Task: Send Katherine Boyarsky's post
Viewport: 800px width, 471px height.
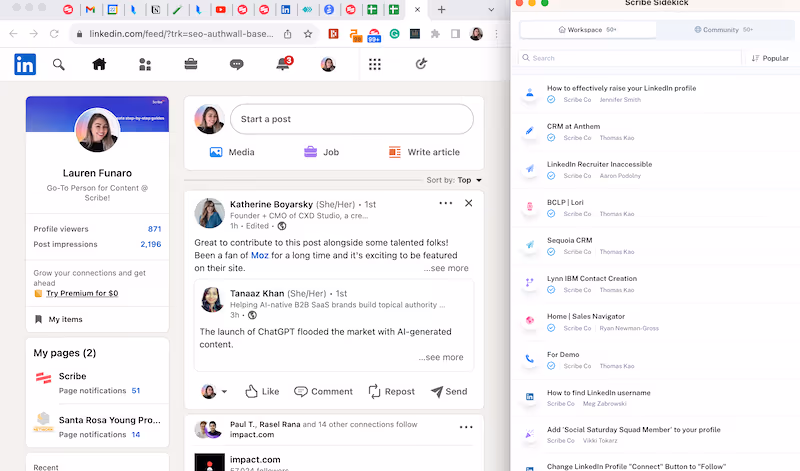Action: (449, 391)
